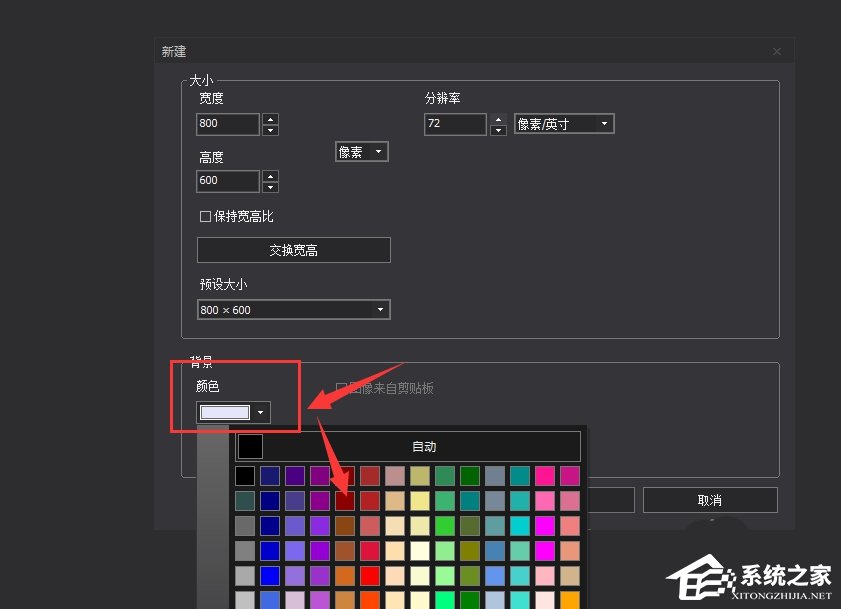This screenshot has height=609, width=841.
Task: Pick the olive swatch in the palette
Action: point(470,551)
